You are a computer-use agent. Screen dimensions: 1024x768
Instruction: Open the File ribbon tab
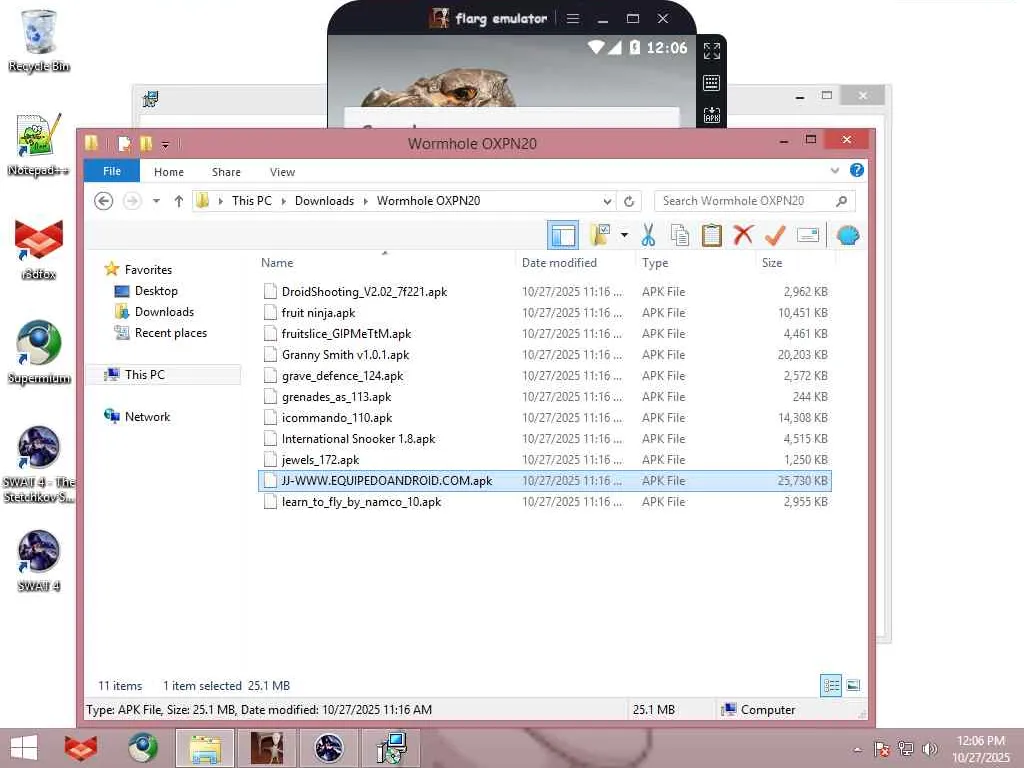(112, 171)
